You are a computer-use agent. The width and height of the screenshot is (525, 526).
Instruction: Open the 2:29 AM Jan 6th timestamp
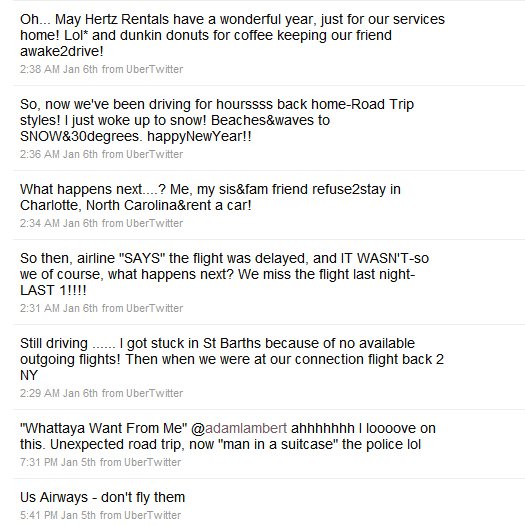tap(59, 393)
